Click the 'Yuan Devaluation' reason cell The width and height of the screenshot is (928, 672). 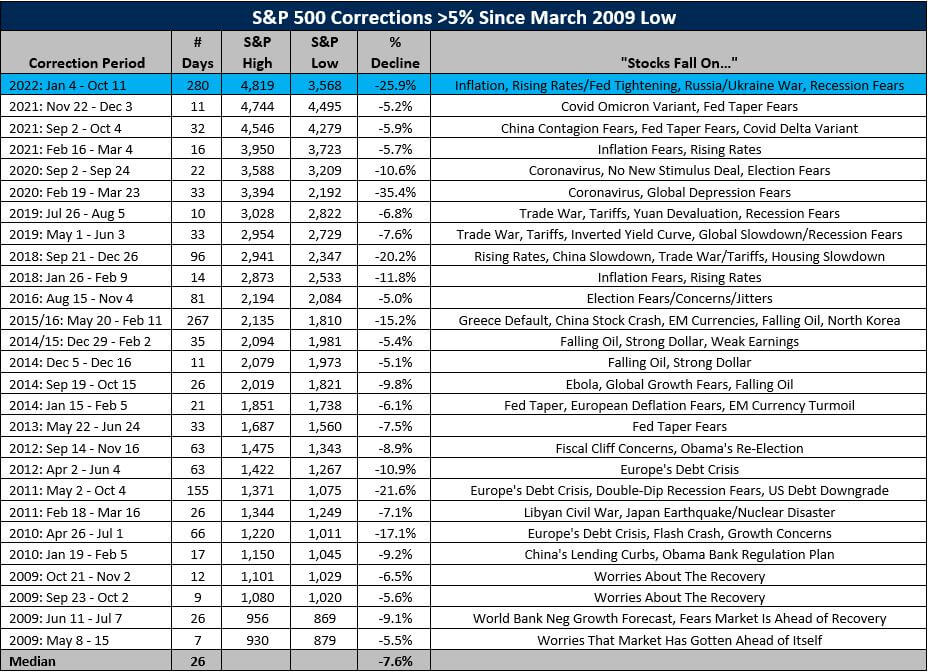679,213
